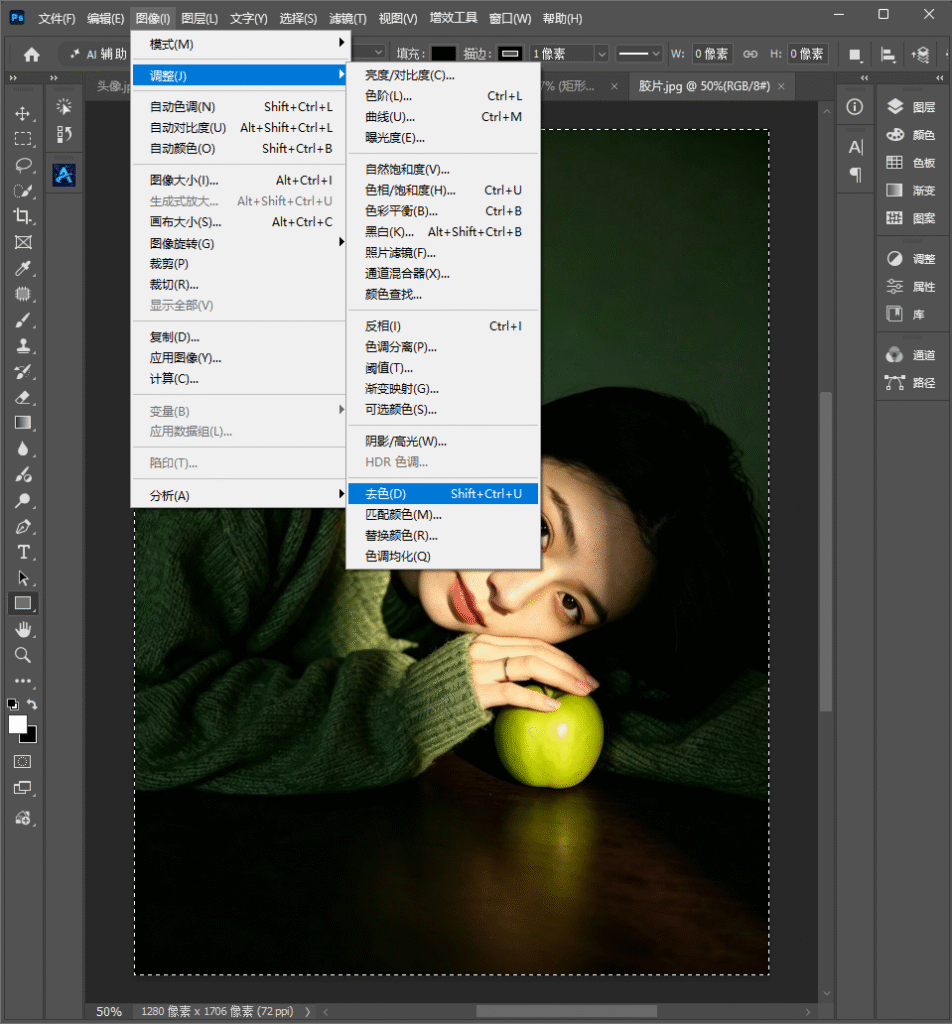952x1024 pixels.
Task: Click 自动色调(N) menu entry
Action: click(240, 106)
